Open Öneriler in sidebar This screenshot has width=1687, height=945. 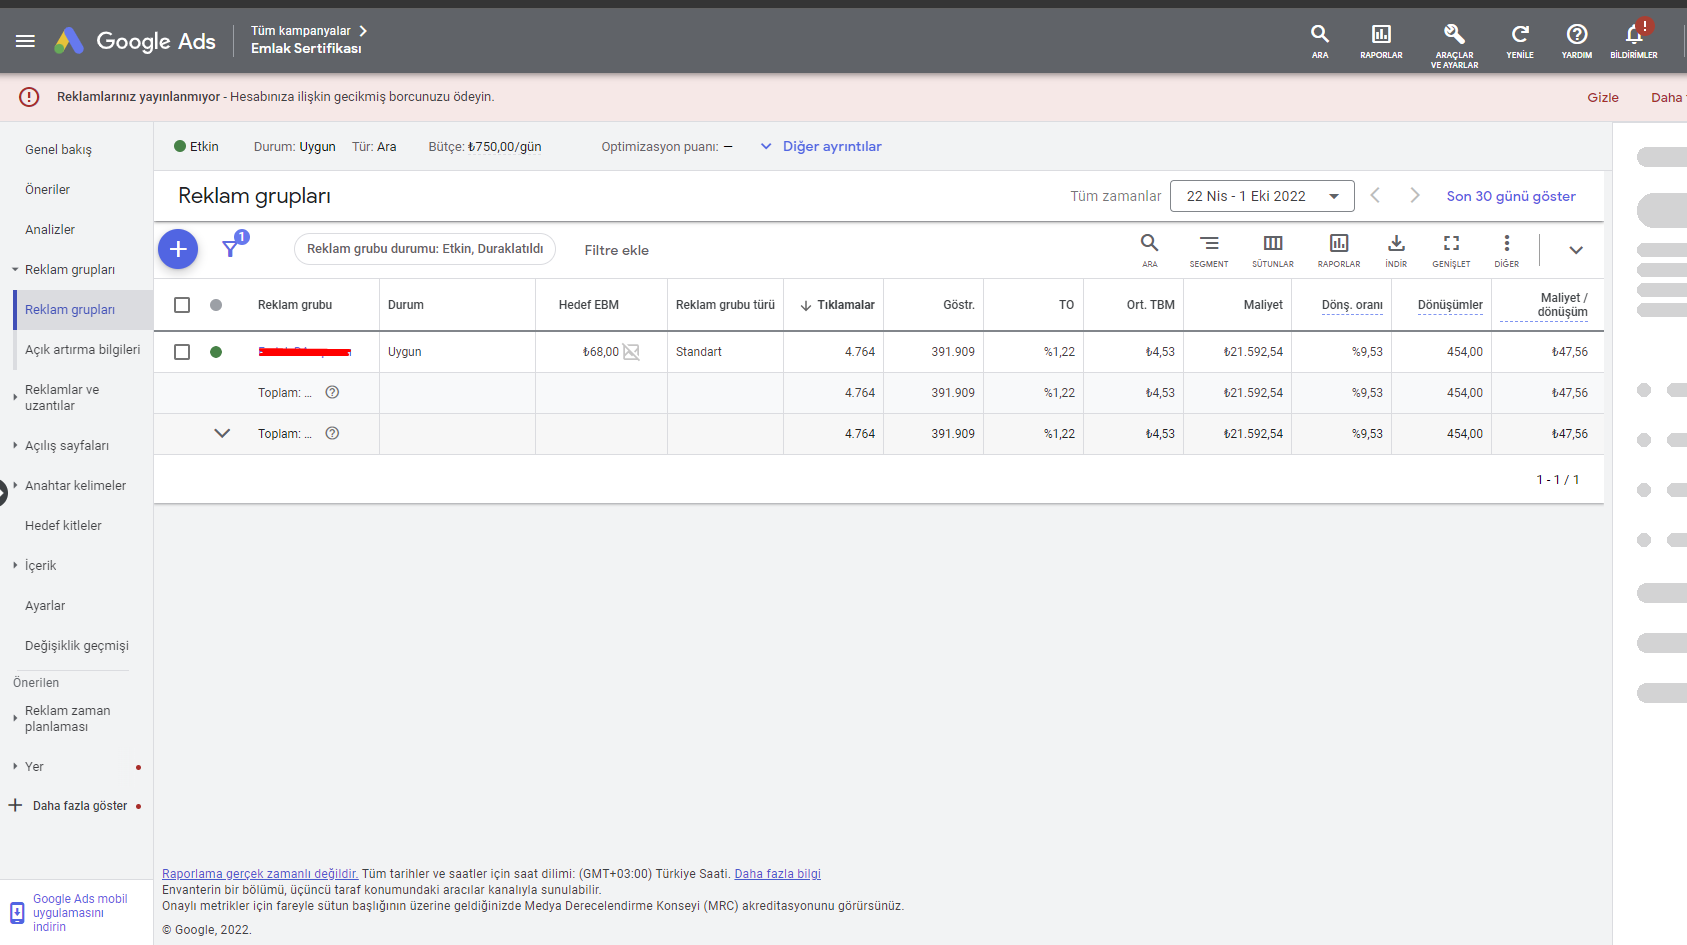pos(47,190)
